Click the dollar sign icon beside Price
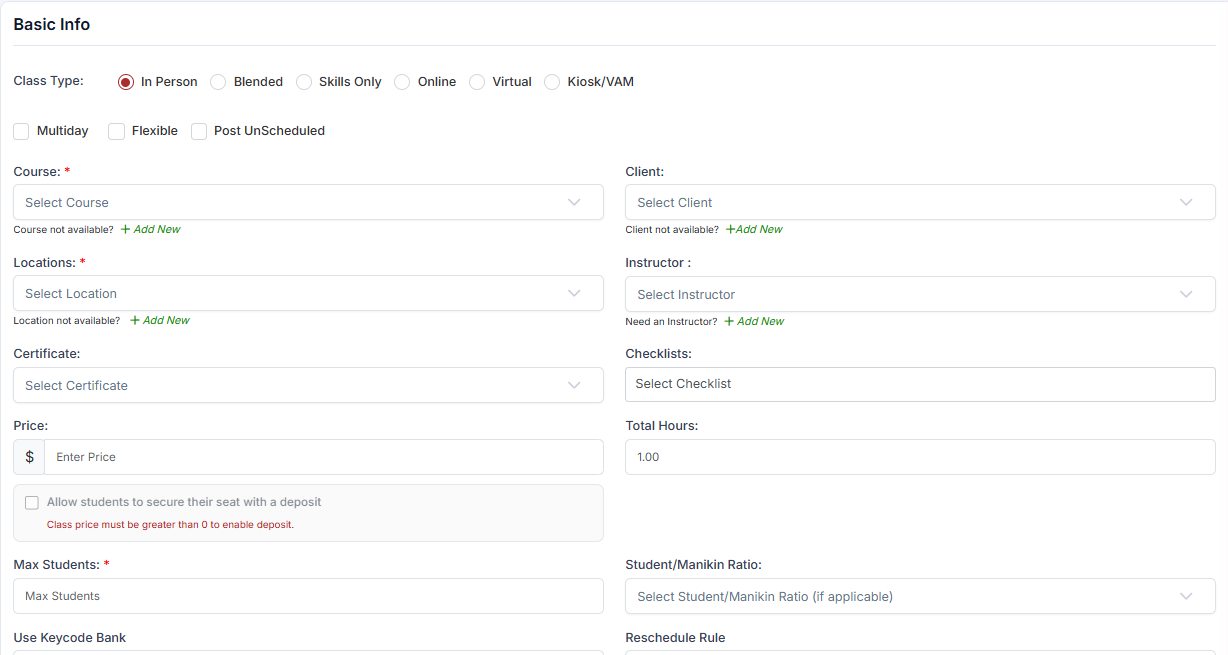This screenshot has width=1228, height=655. click(x=29, y=457)
